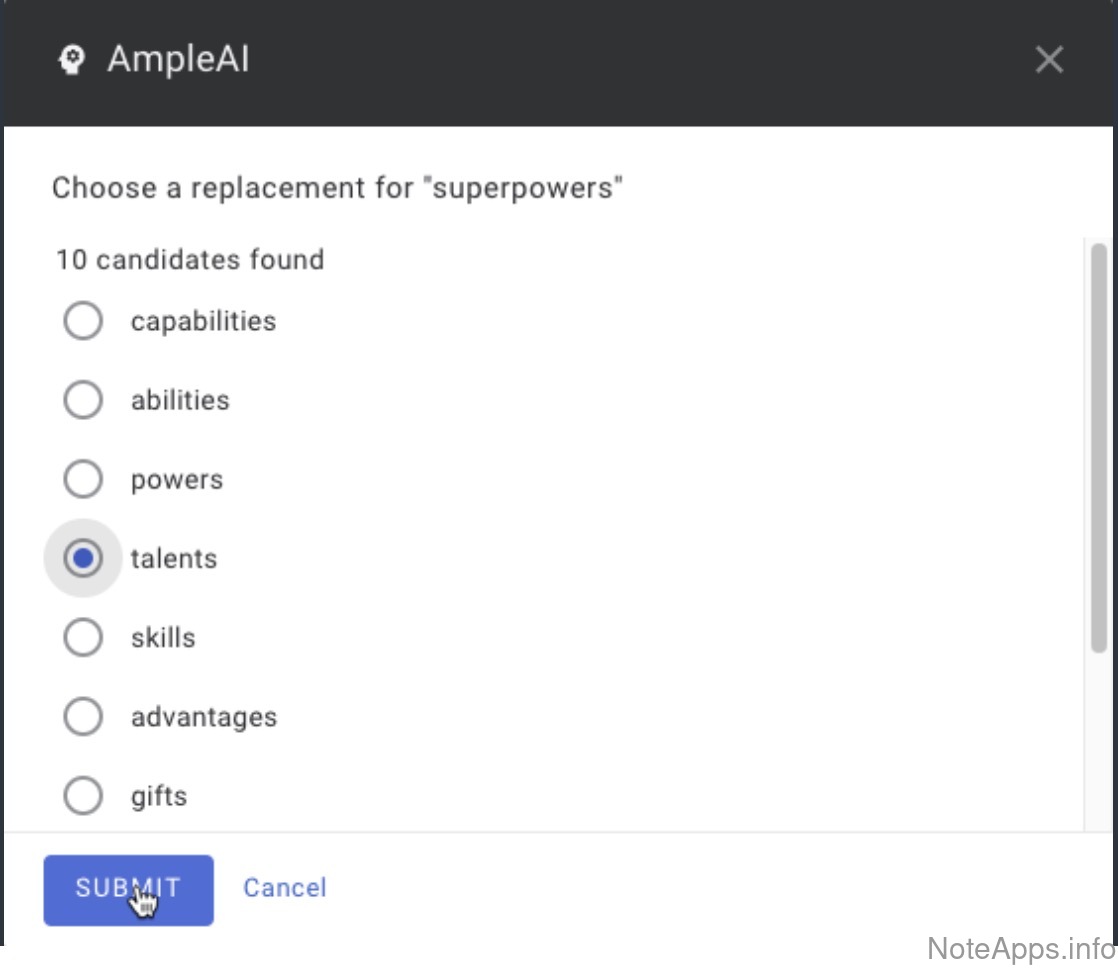The image size is (1118, 968).
Task: Click the scrollbar track below the thumb
Action: pyautogui.click(x=1099, y=740)
